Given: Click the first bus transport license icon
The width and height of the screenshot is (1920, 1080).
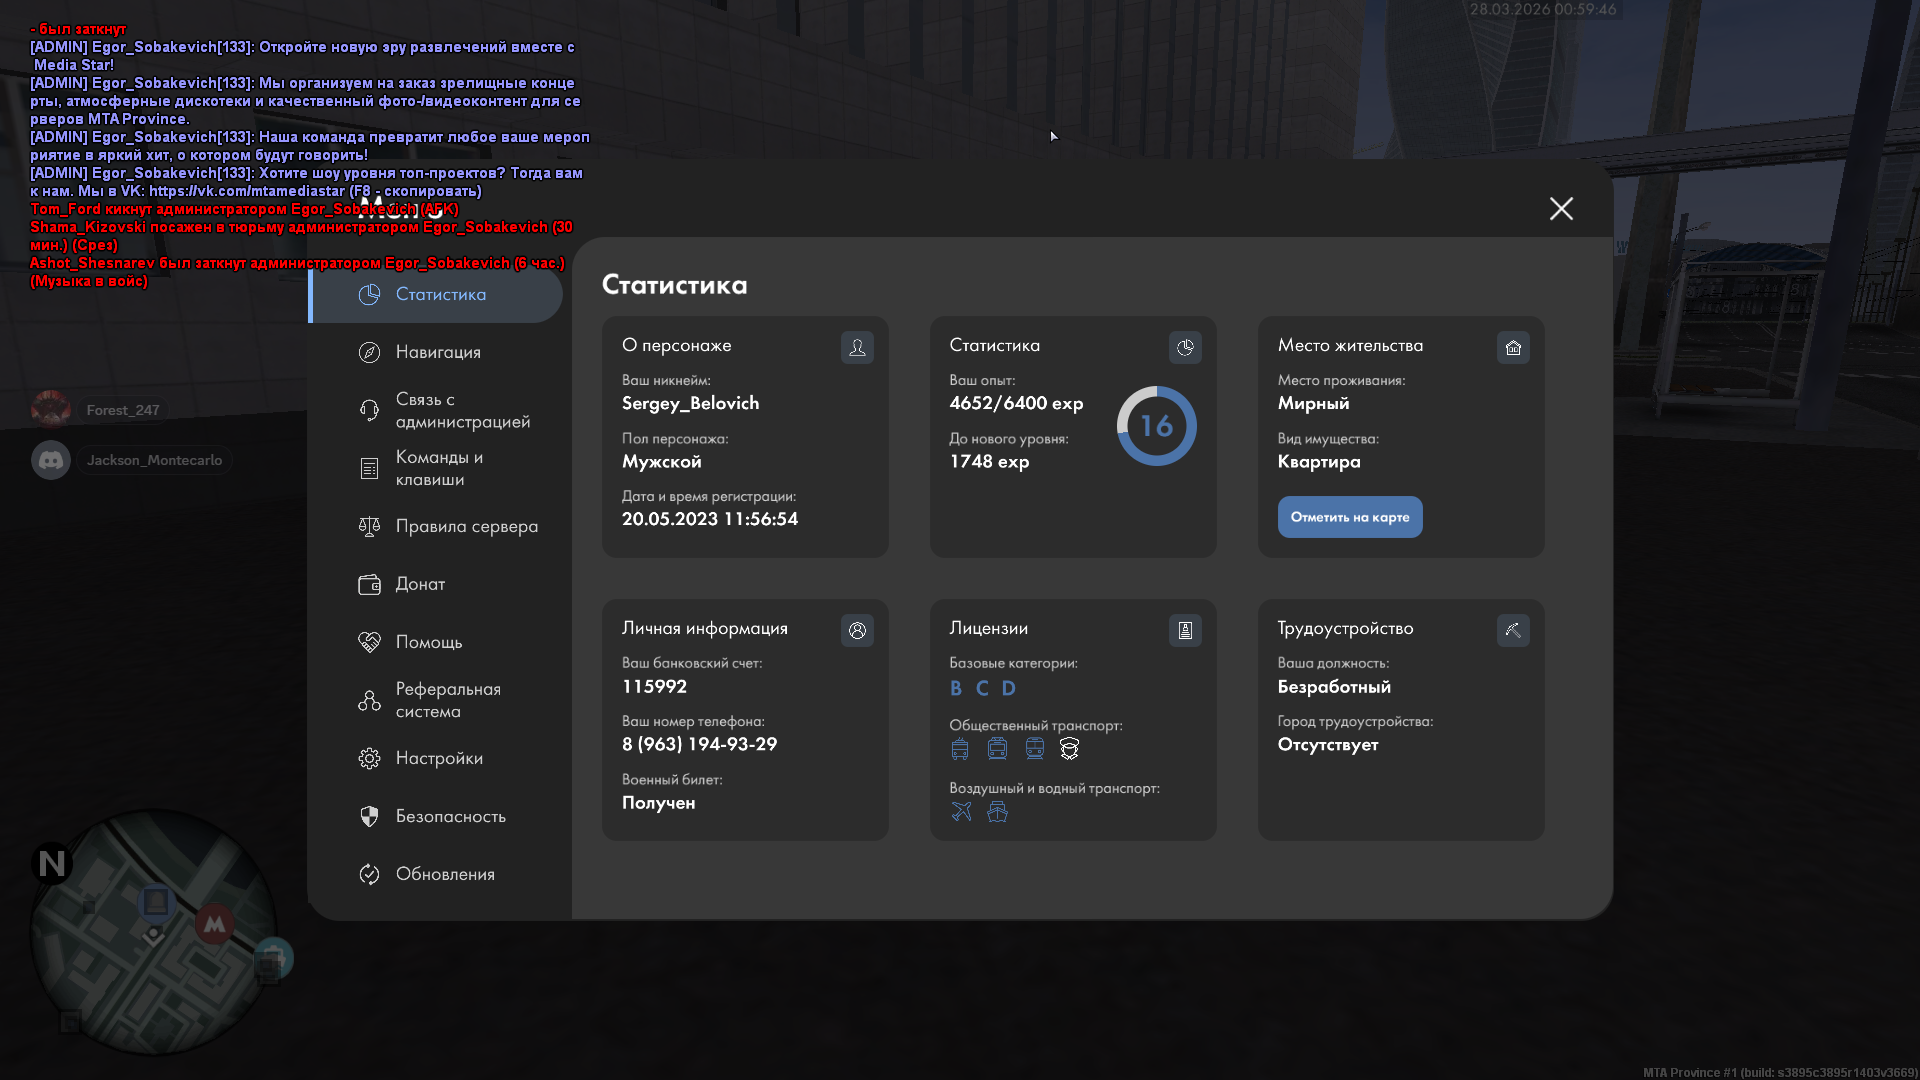Looking at the screenshot, I should pyautogui.click(x=960, y=749).
